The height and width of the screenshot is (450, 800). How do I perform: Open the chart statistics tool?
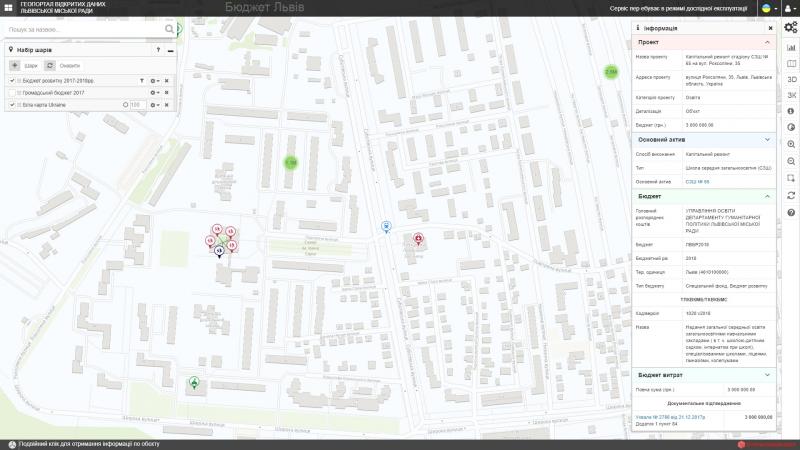[791, 47]
